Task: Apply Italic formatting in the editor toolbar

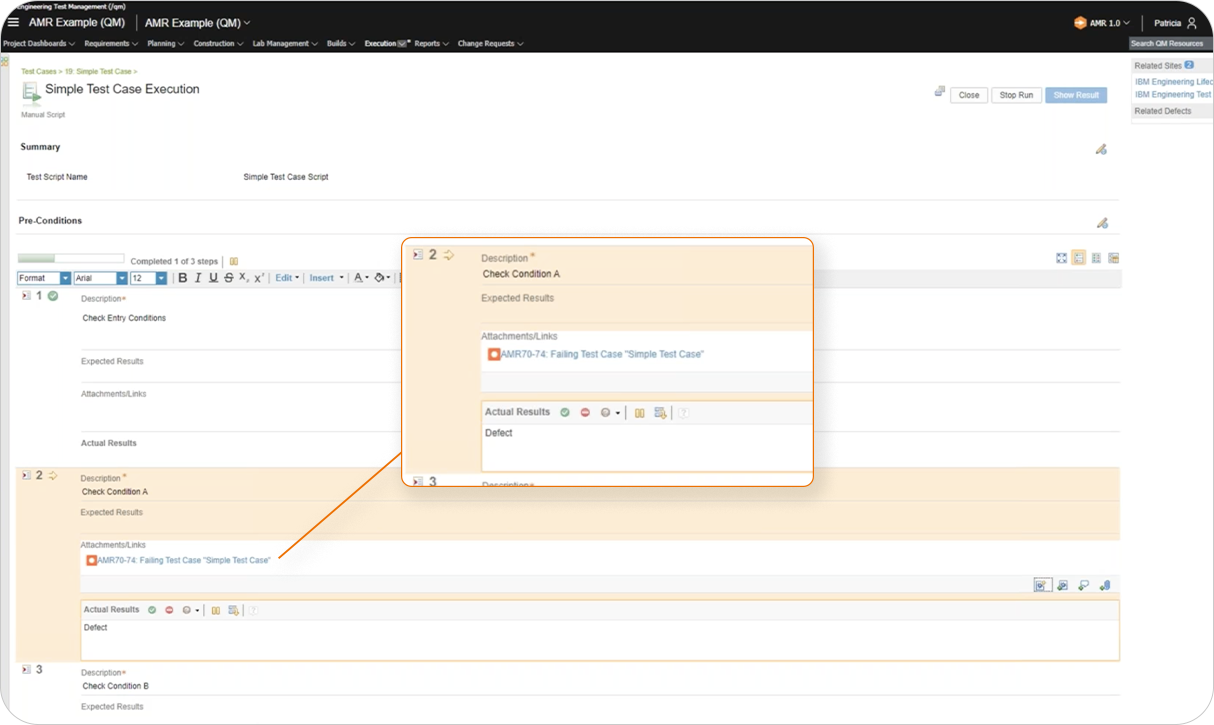Action: pyautogui.click(x=198, y=278)
